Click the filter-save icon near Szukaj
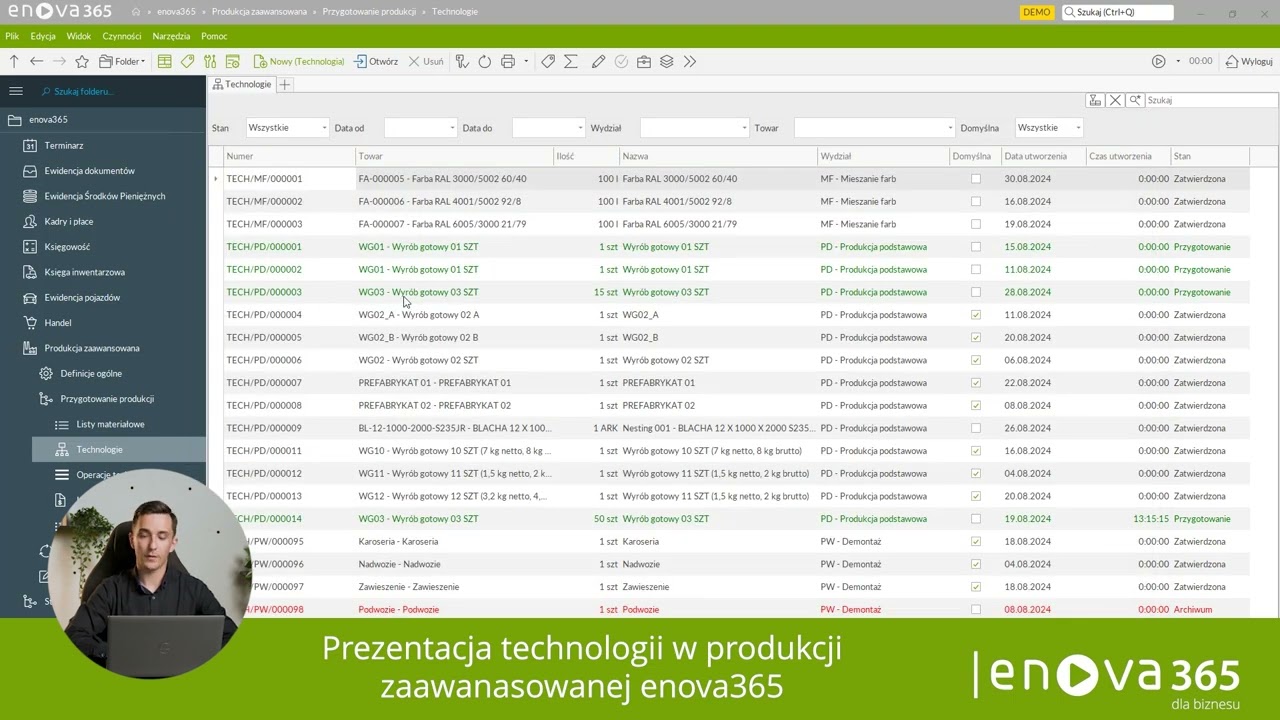Image resolution: width=1280 pixels, height=720 pixels. pyautogui.click(x=1096, y=100)
